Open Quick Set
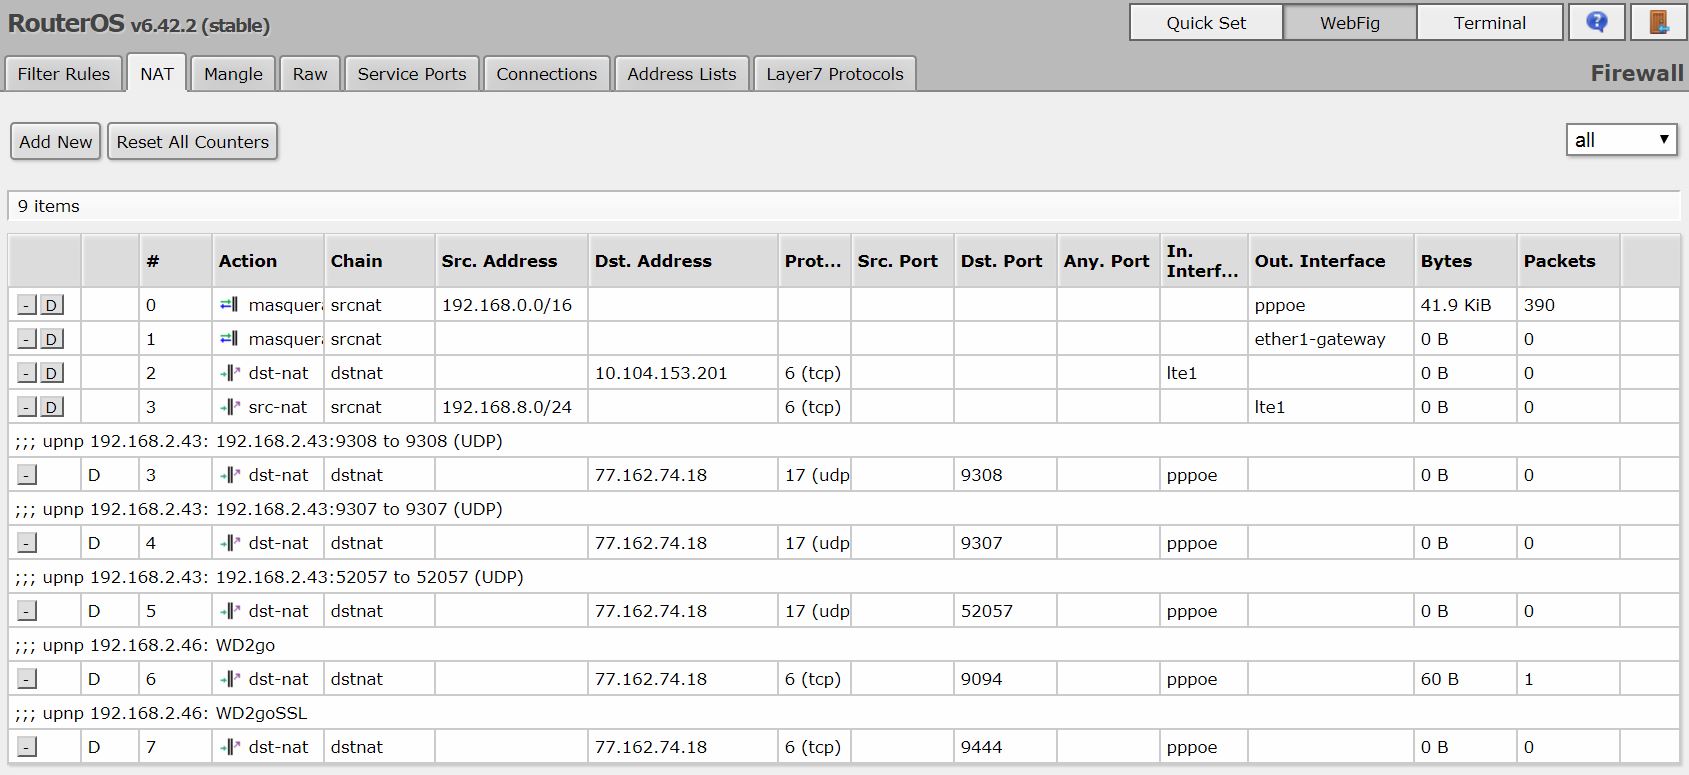This screenshot has height=775, width=1689. tap(1206, 23)
